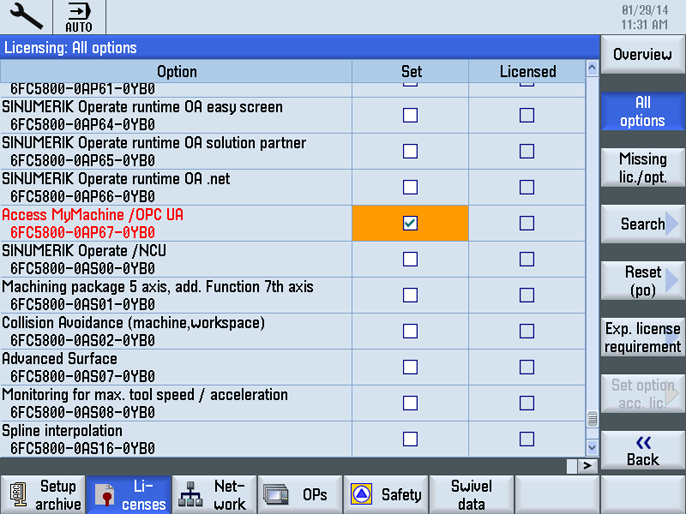
Task: Click the wrench setup icon
Action: pos(26,17)
